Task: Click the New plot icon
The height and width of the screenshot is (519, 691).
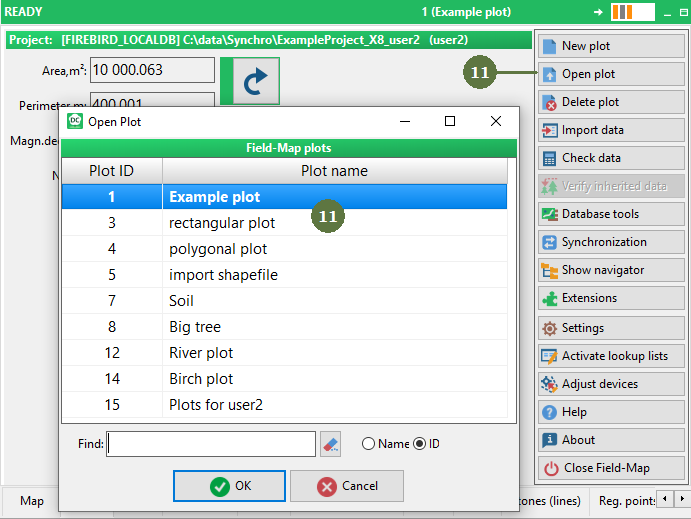Action: pos(550,46)
